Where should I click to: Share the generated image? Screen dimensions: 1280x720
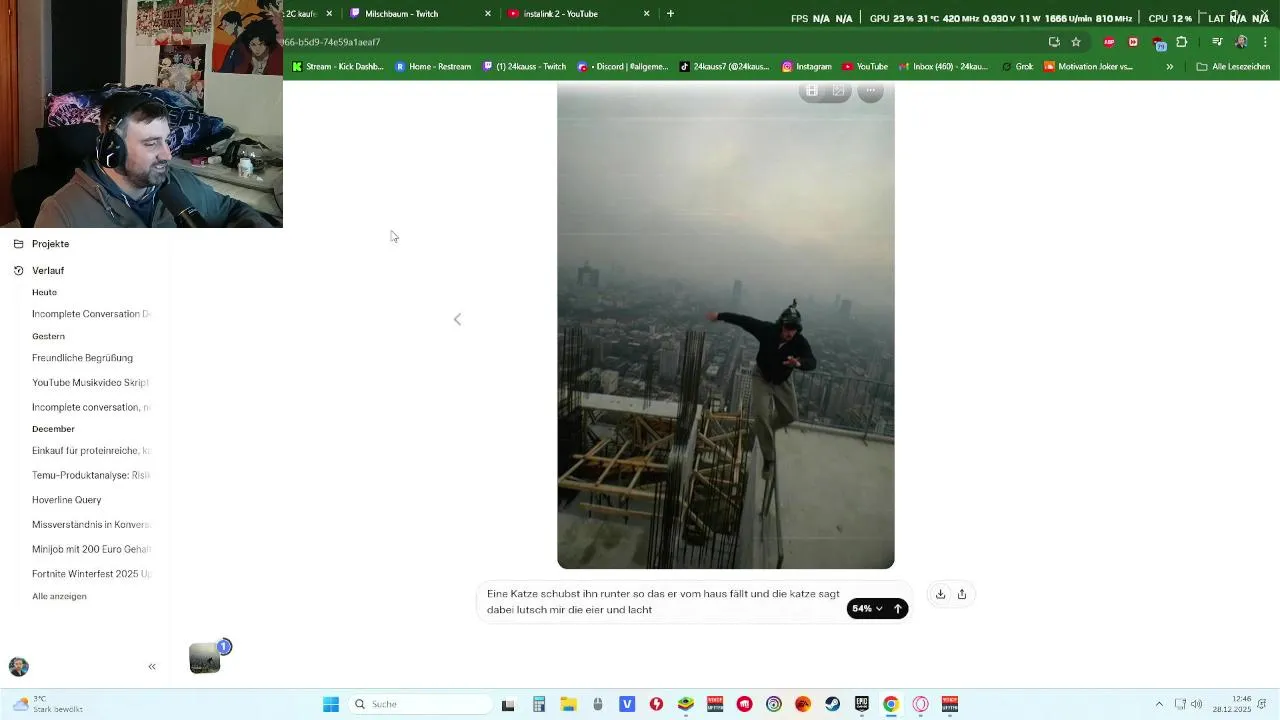pos(962,594)
